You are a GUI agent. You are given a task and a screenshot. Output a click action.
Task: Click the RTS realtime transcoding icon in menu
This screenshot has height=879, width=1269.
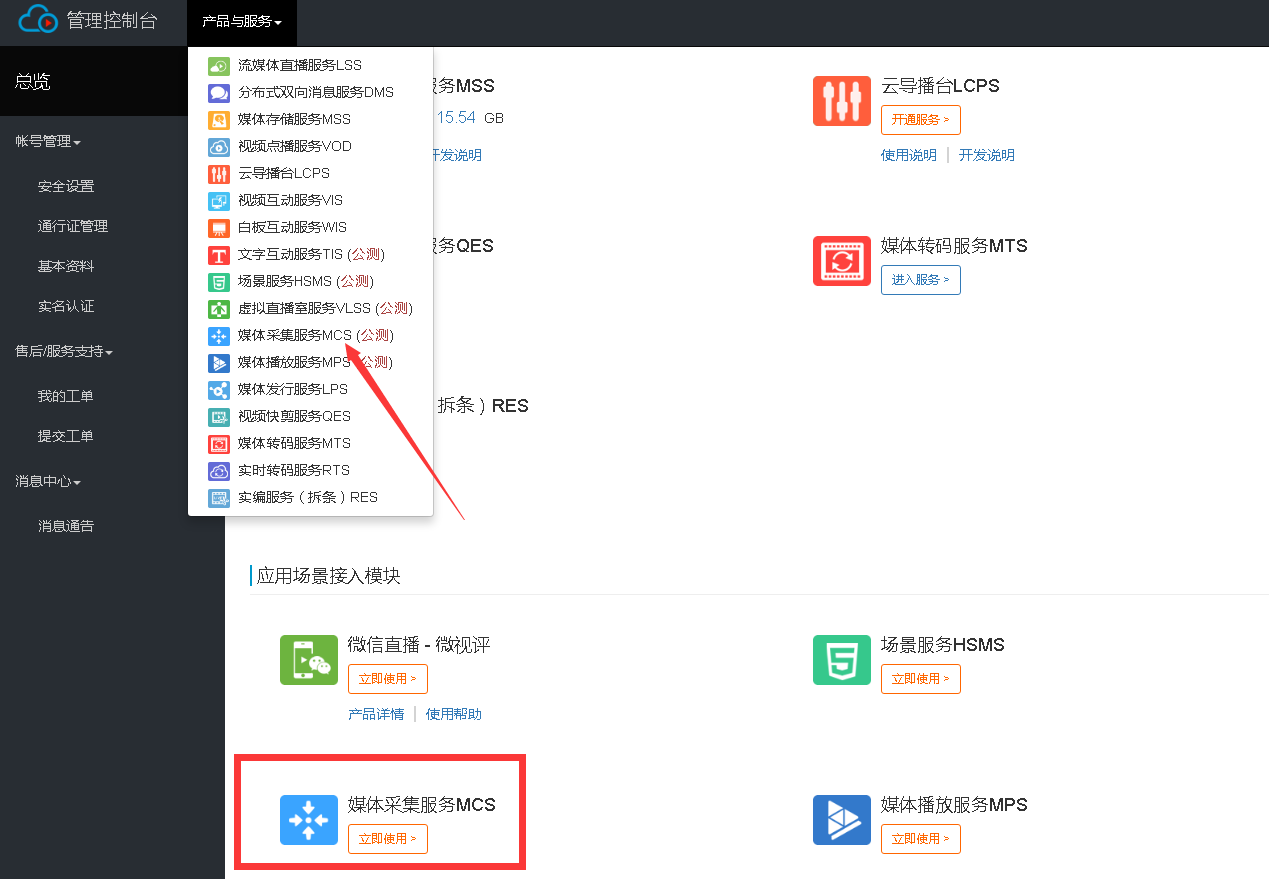pyautogui.click(x=219, y=471)
